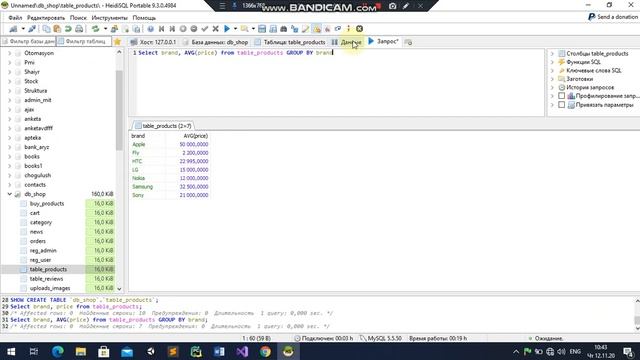Click the Send a donation link
The height and width of the screenshot is (360, 640).
point(613,17)
